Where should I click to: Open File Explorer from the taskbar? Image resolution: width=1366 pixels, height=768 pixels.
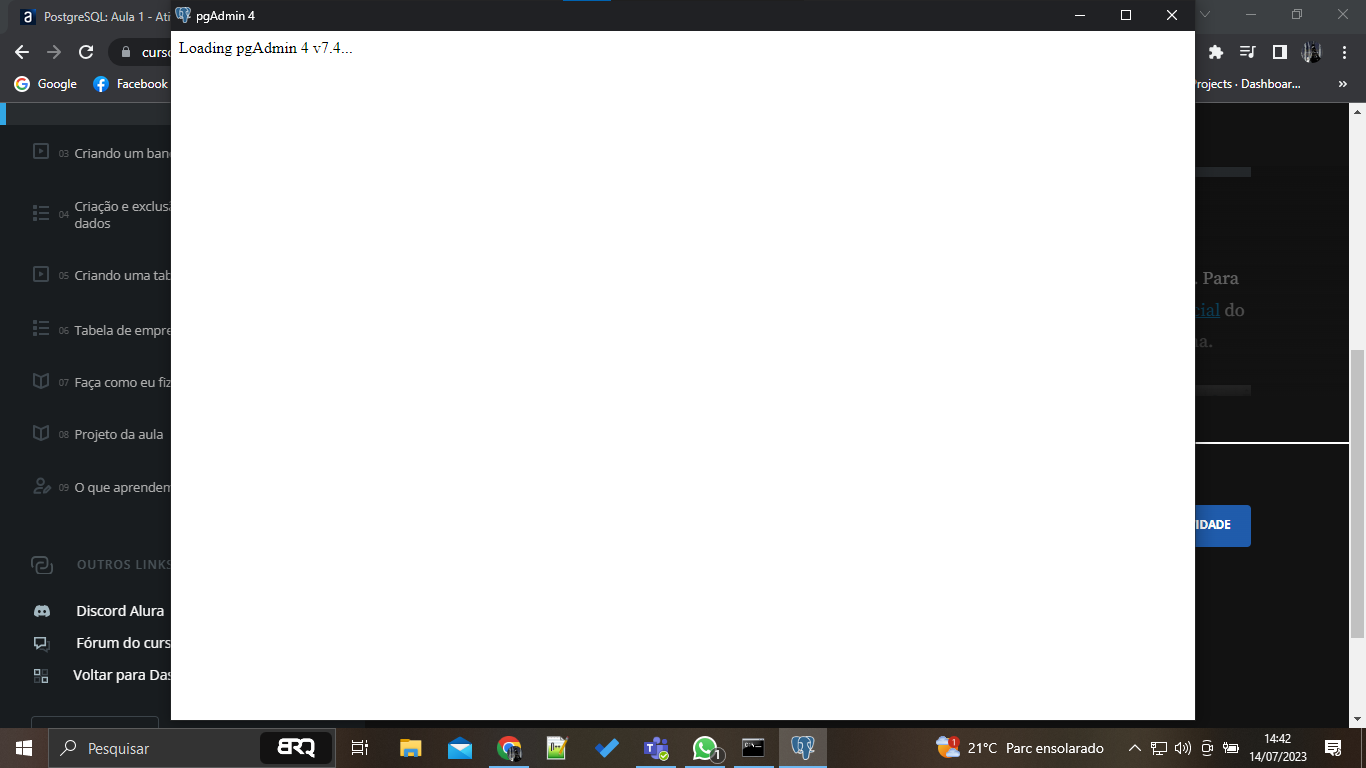point(411,748)
